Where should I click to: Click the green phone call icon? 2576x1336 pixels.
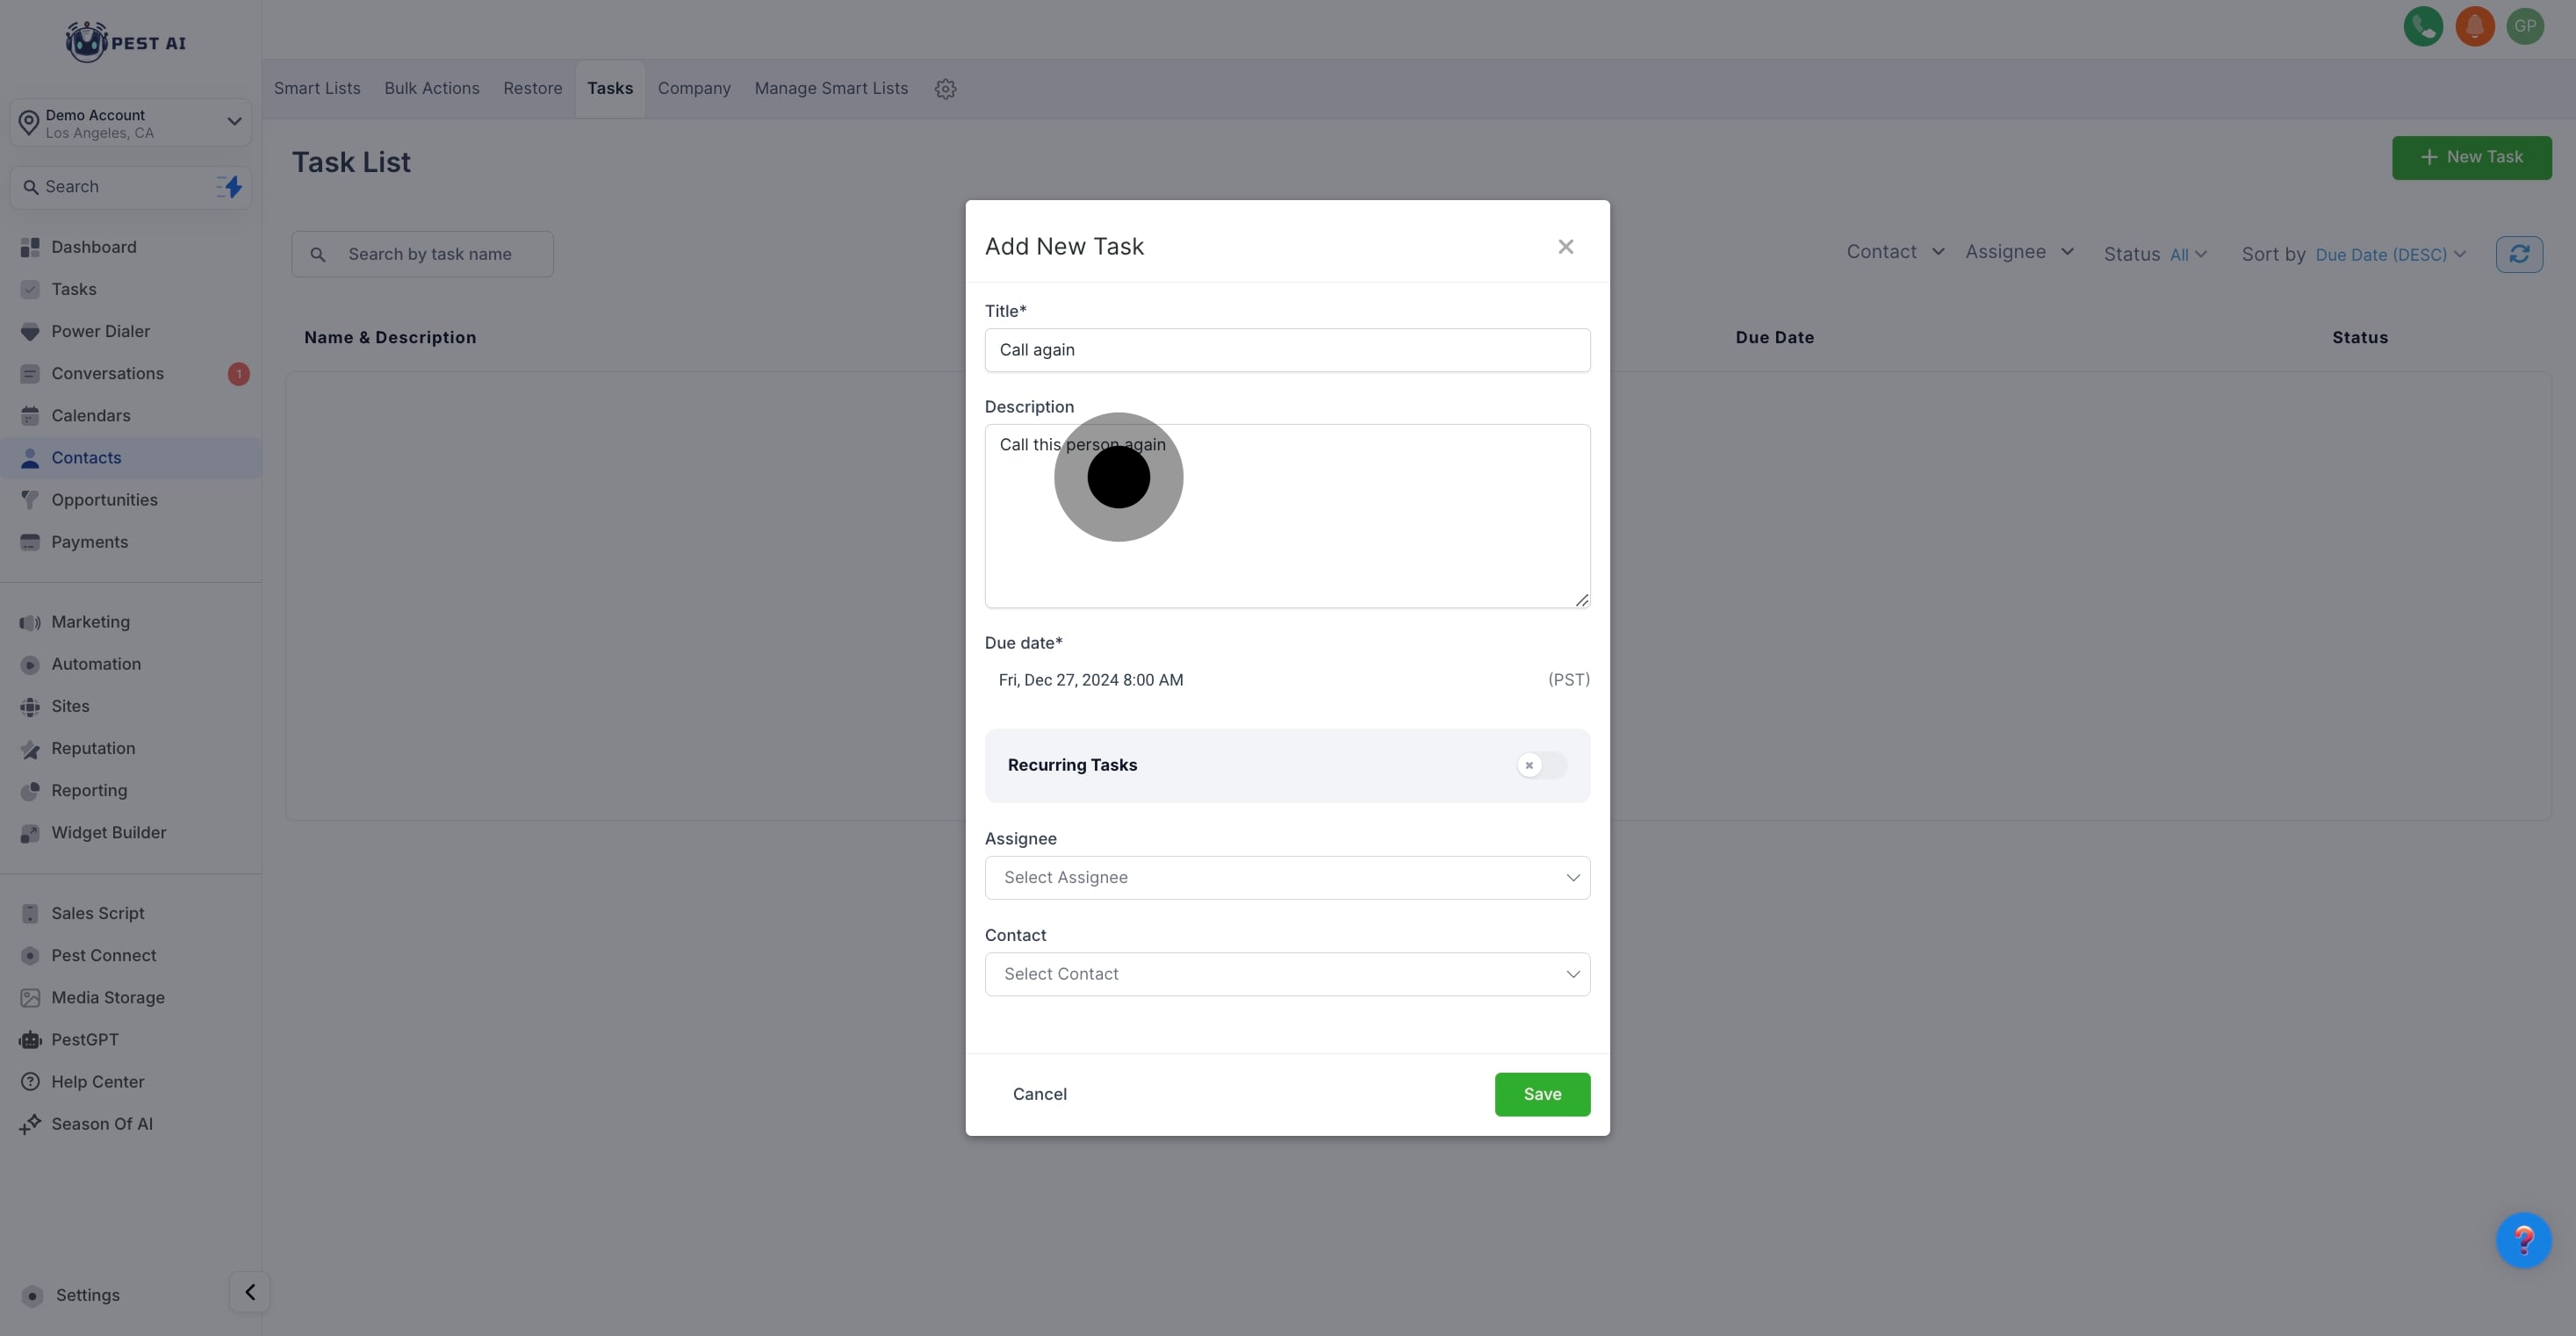click(x=2422, y=26)
